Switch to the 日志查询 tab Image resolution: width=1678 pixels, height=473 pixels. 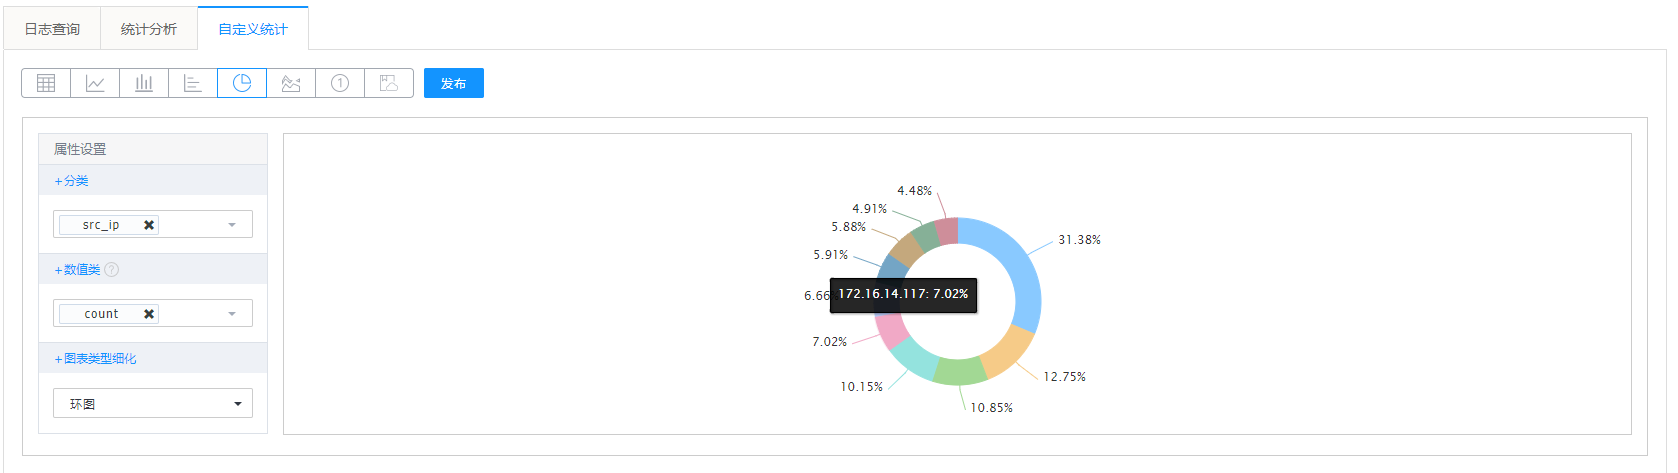(x=52, y=29)
